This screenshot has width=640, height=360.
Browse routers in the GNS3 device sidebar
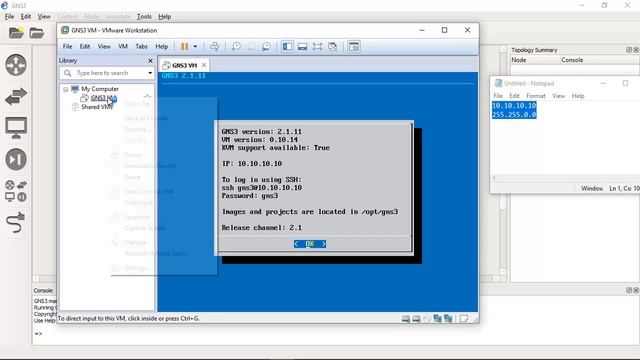click(16, 65)
